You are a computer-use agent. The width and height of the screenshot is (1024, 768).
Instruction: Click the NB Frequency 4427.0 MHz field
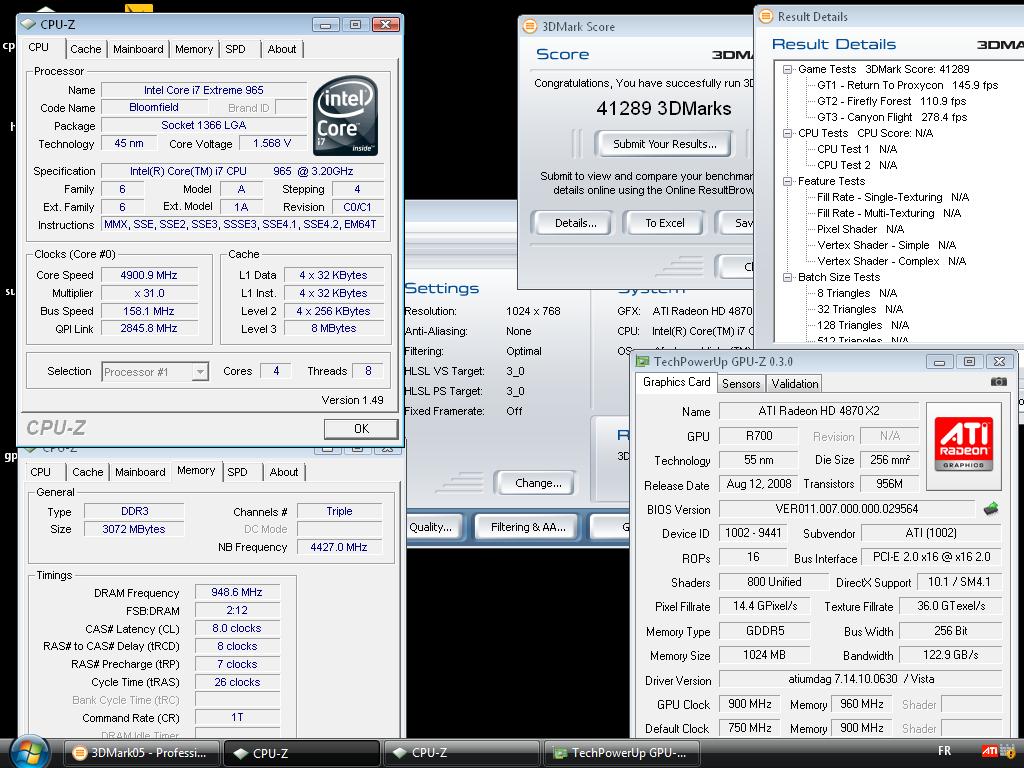point(339,547)
